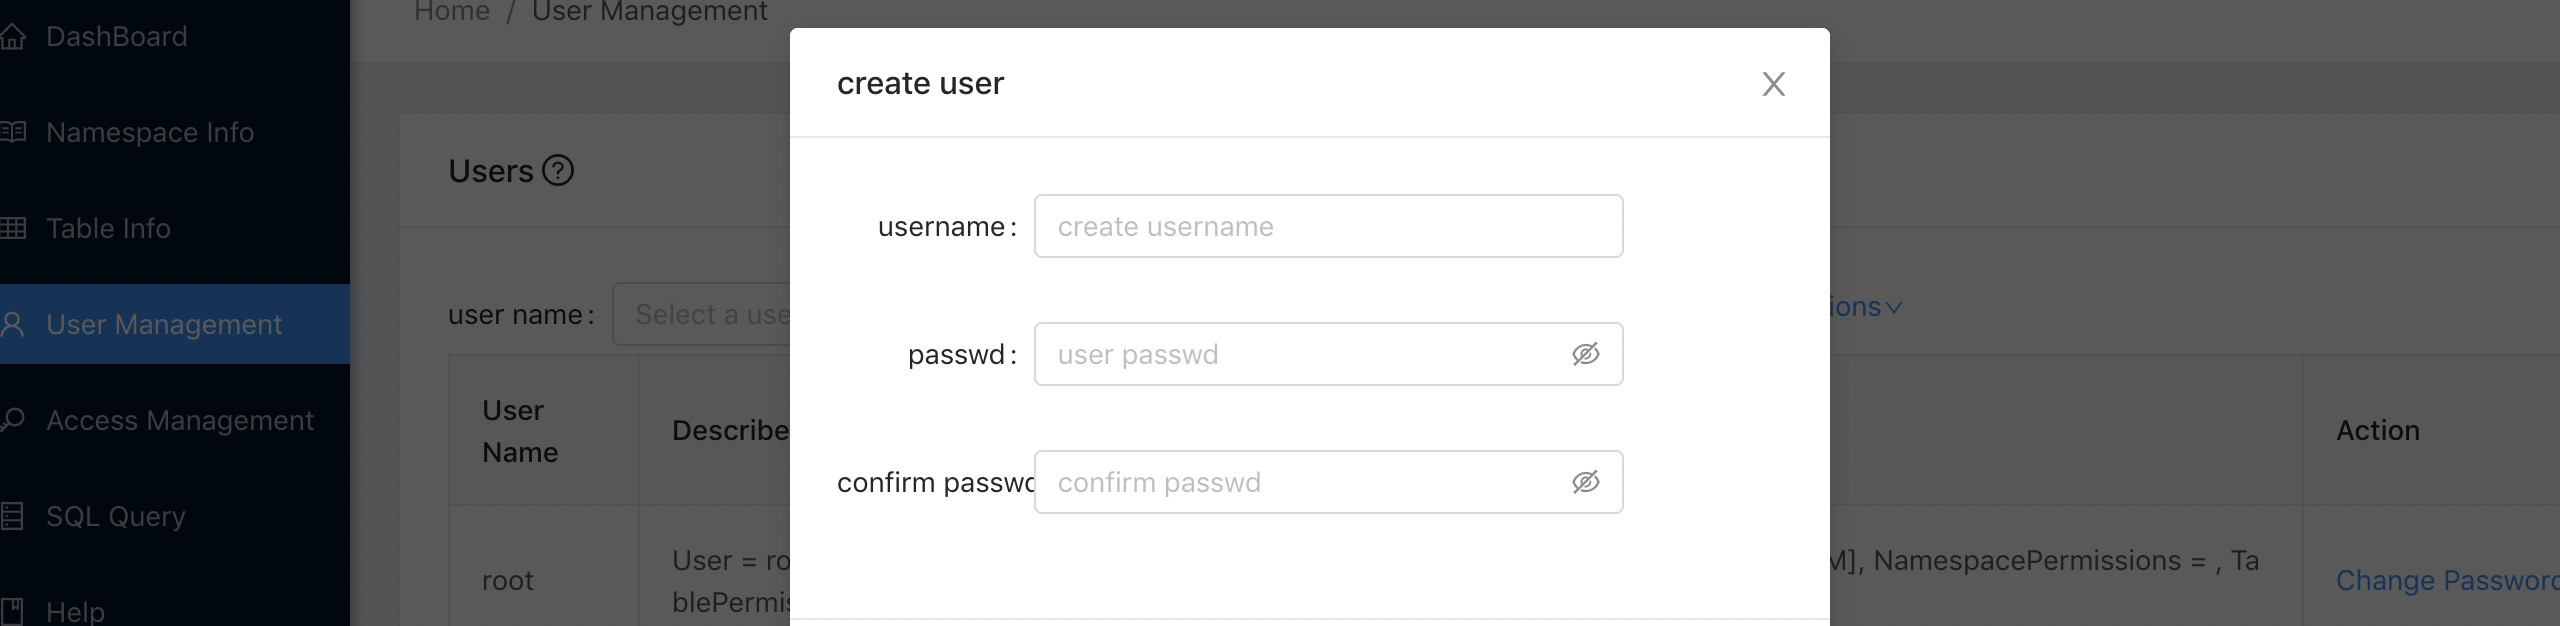The image size is (2560, 626).
Task: Close the create user dialog
Action: point(1773,84)
